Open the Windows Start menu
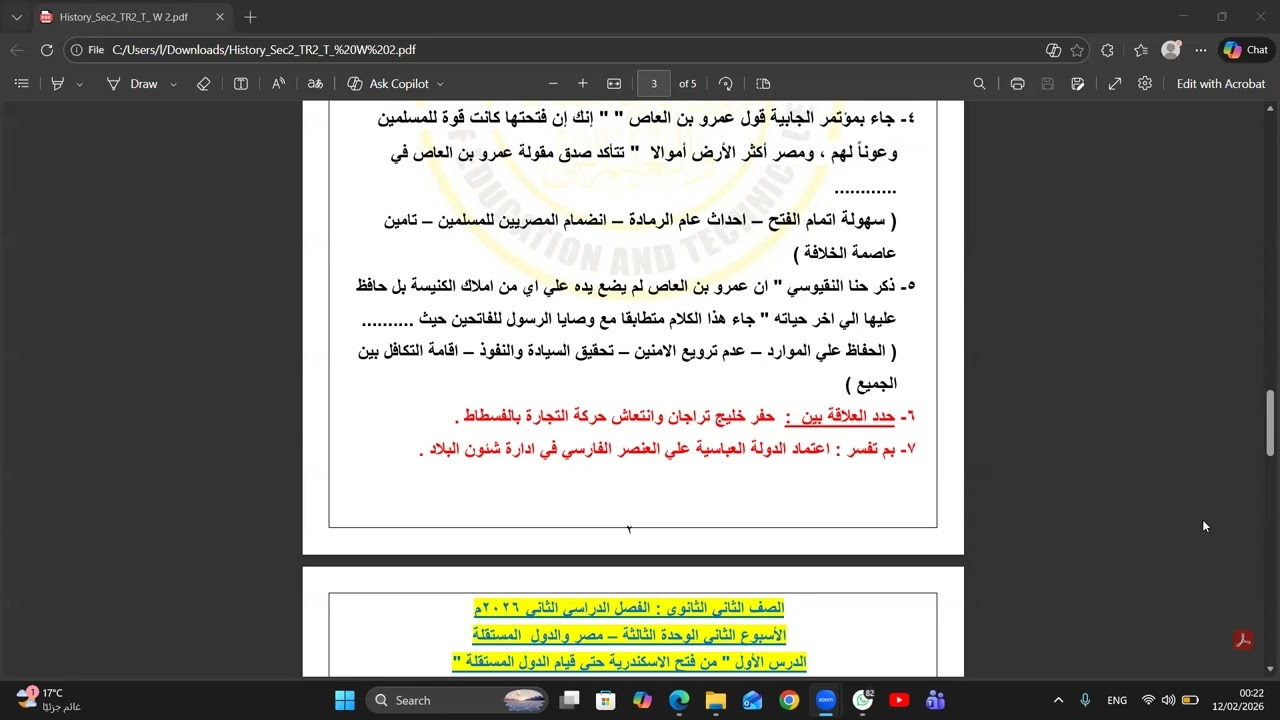This screenshot has height=720, width=1280. click(345, 700)
